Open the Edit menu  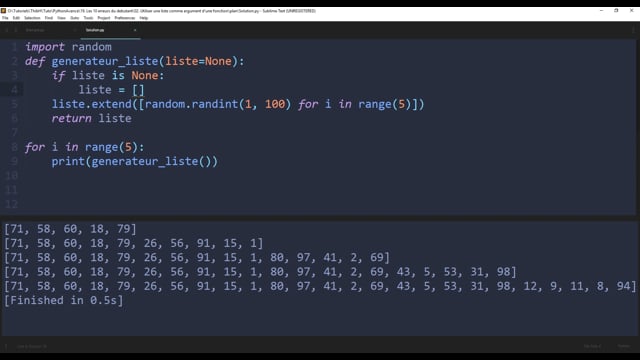point(16,18)
